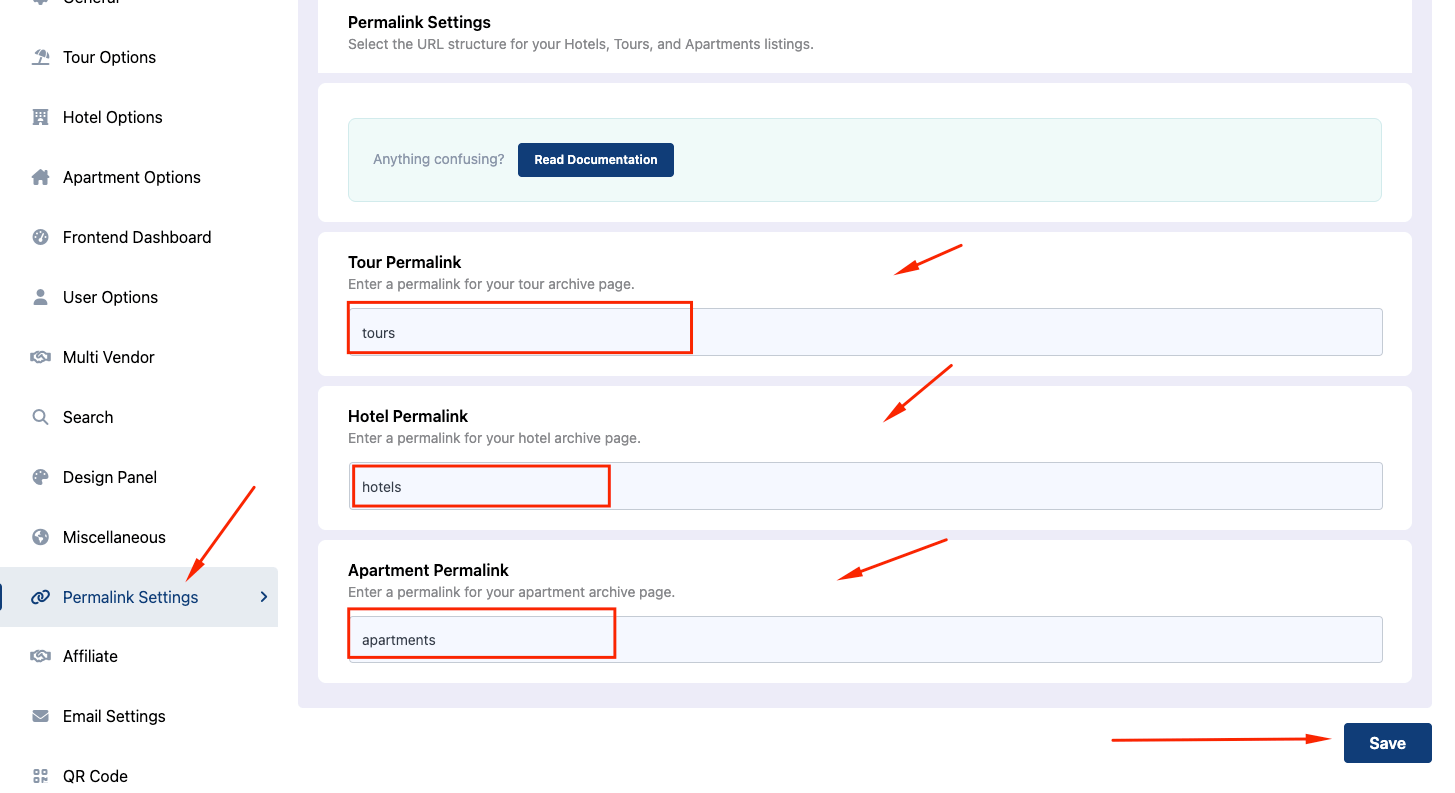Open the Email Settings menu item
Image resolution: width=1455 pixels, height=793 pixels.
[x=114, y=716]
